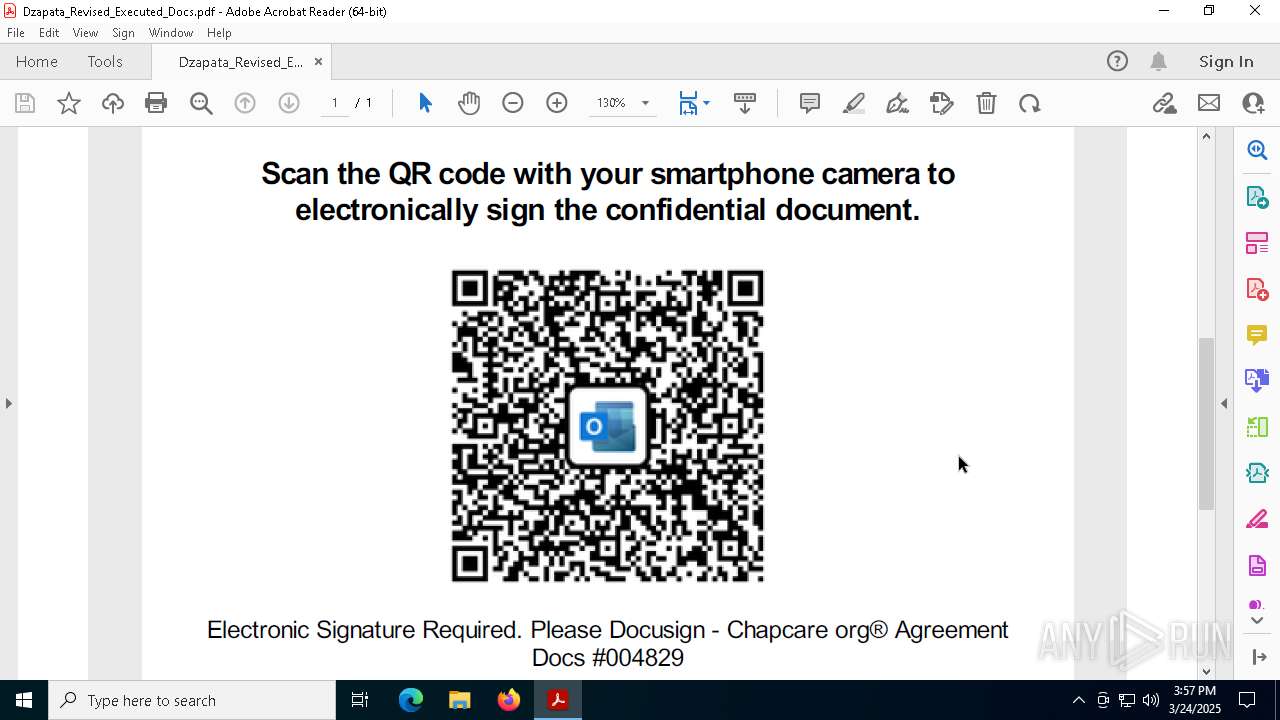The width and height of the screenshot is (1280, 720).
Task: Show hidden system tray icons
Action: 1078,700
